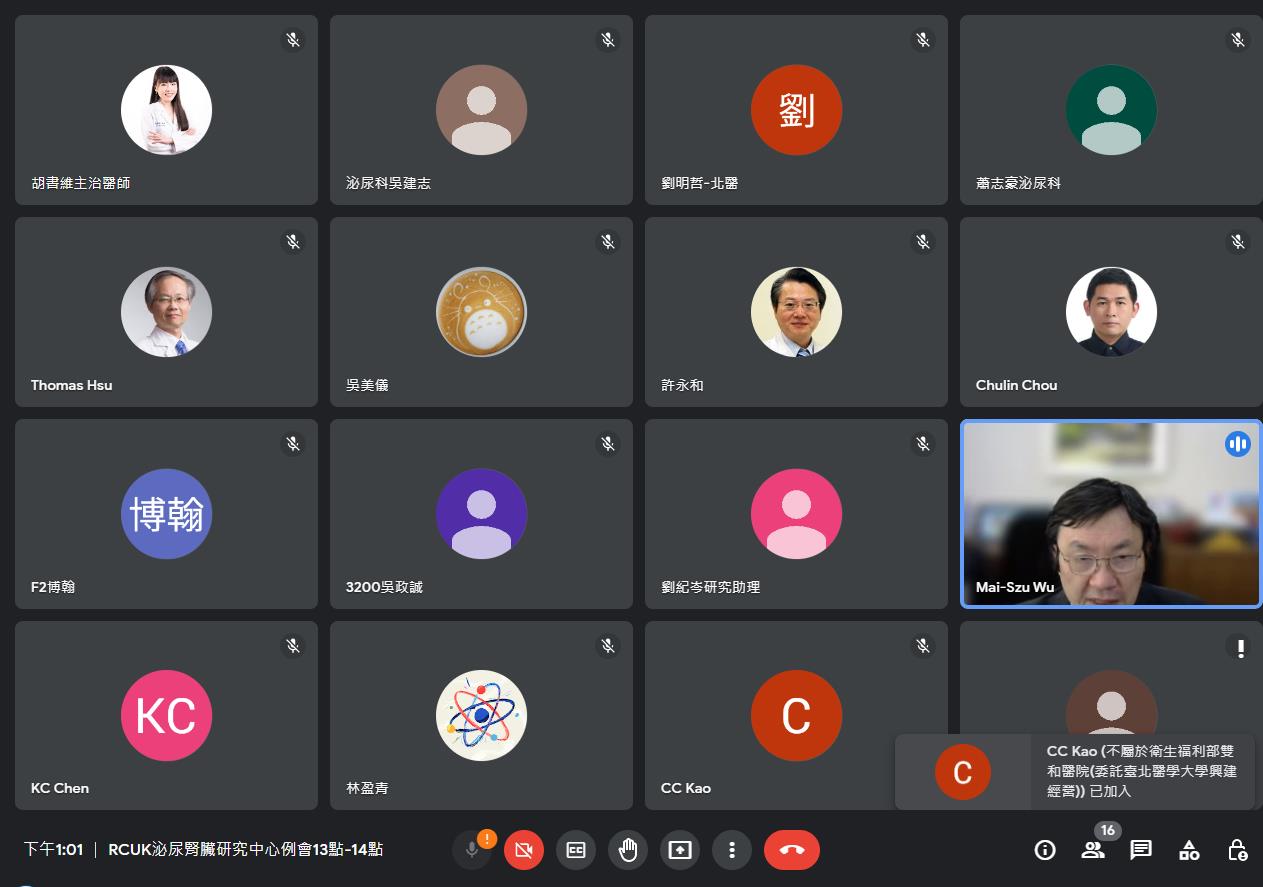Image resolution: width=1263 pixels, height=887 pixels.
Task: Select Thomas Hsu profile photo
Action: click(x=166, y=312)
